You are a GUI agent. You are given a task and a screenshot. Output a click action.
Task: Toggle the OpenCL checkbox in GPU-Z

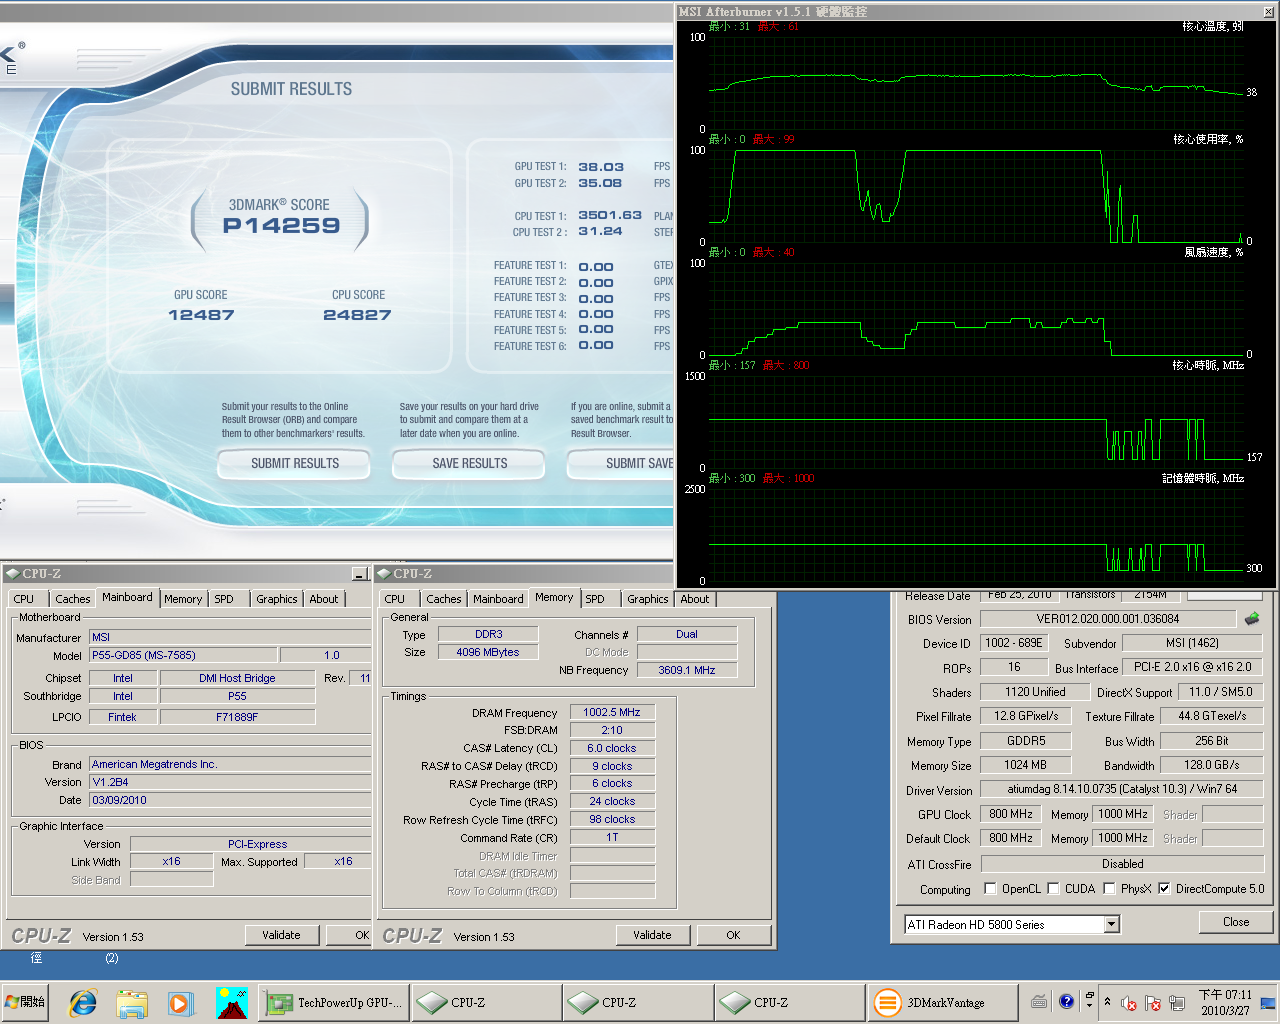coord(990,888)
